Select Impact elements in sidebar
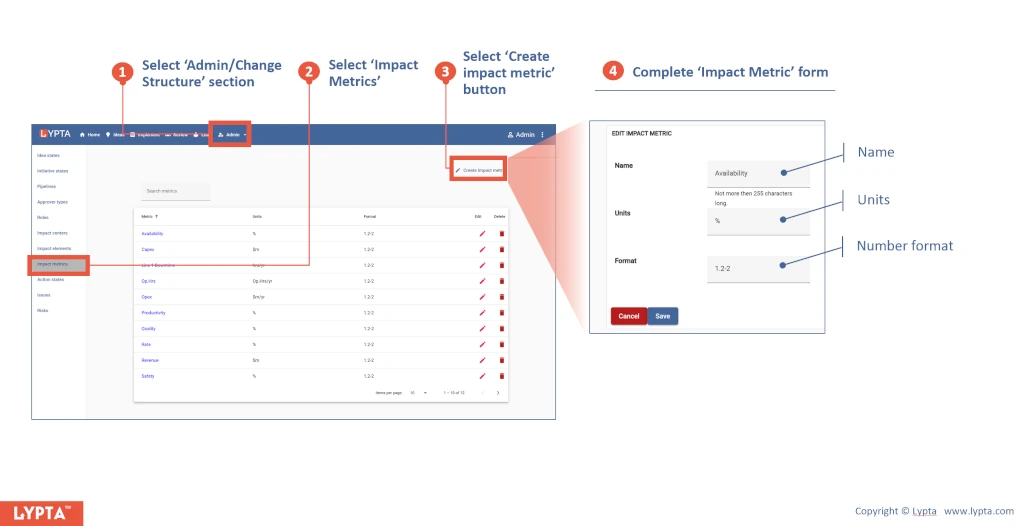Image resolution: width=1024 pixels, height=526 pixels. tap(54, 248)
